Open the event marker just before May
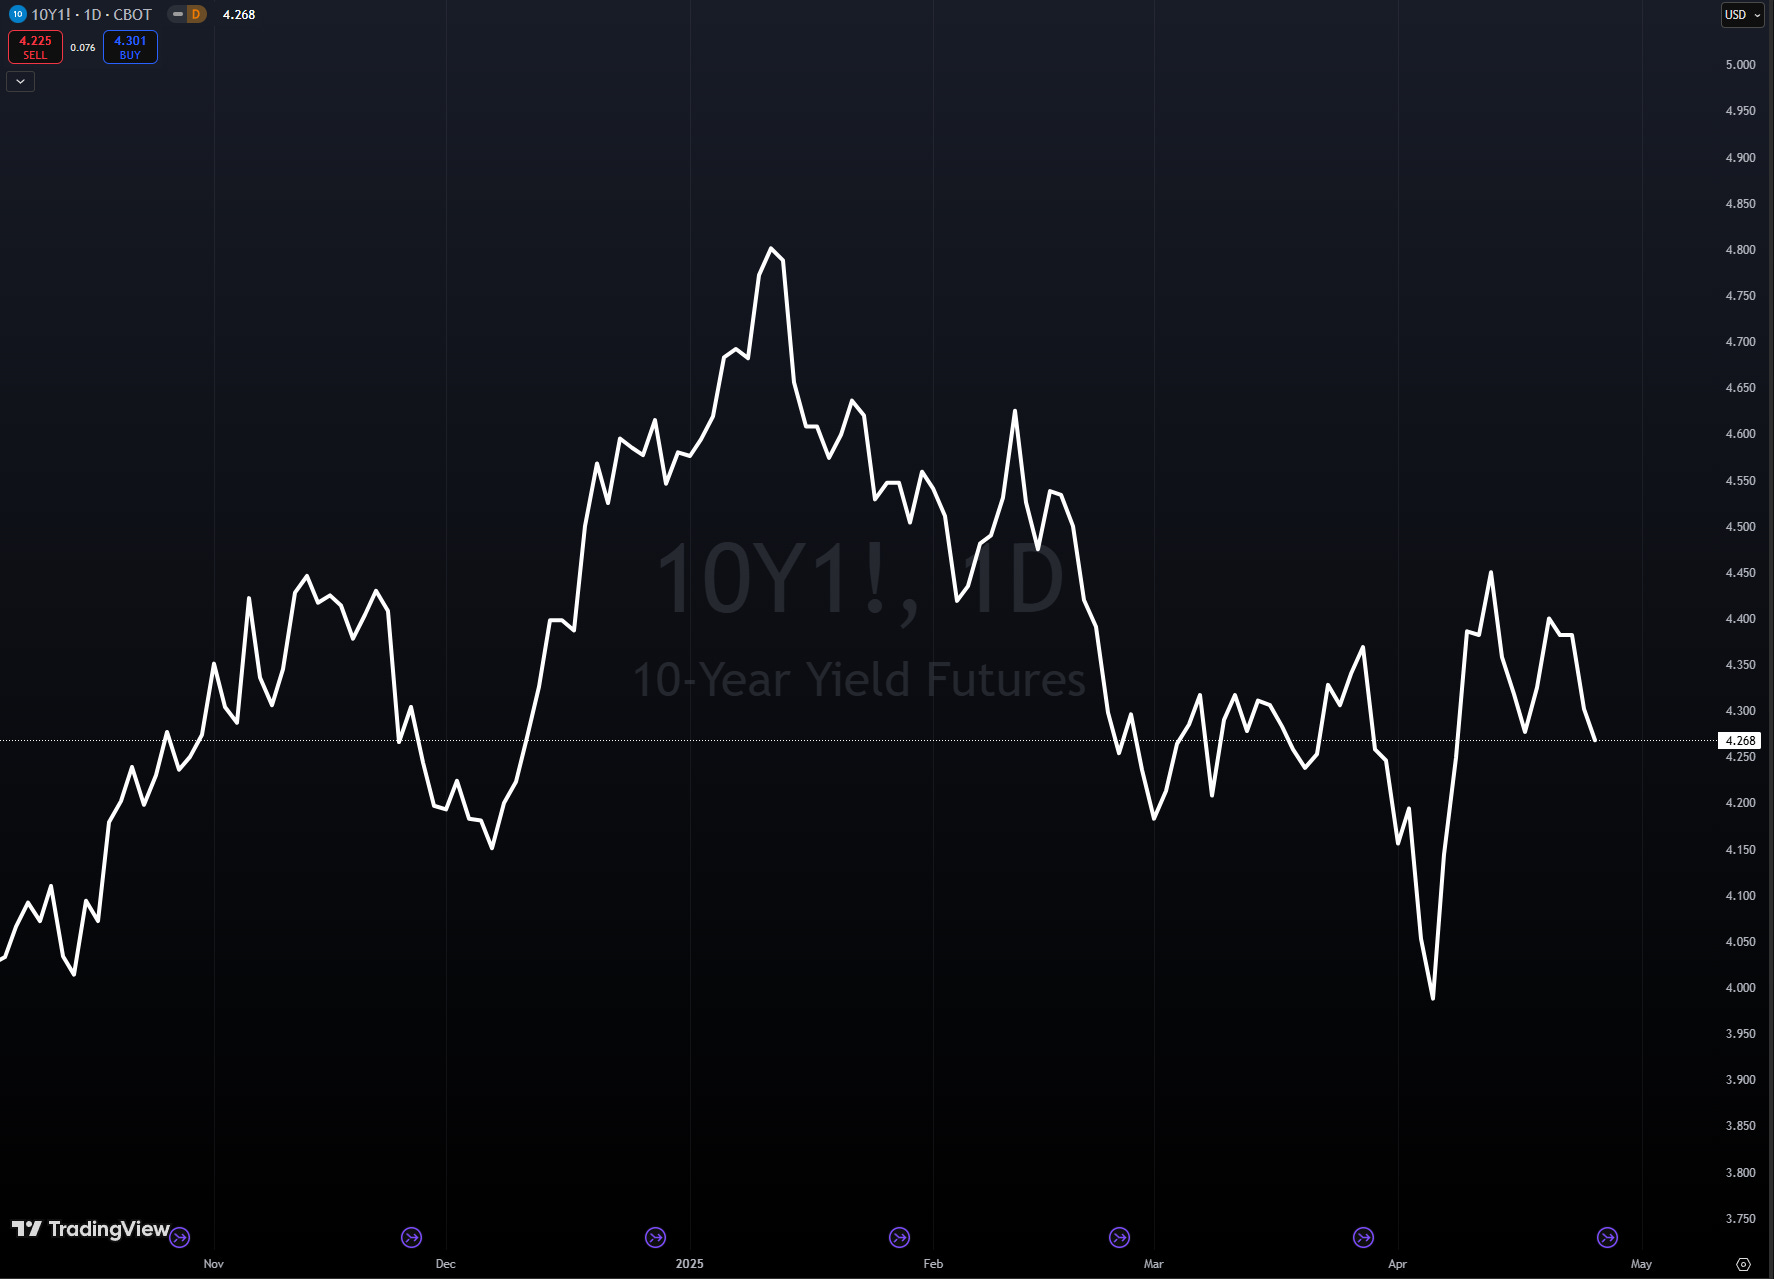 [x=1608, y=1238]
